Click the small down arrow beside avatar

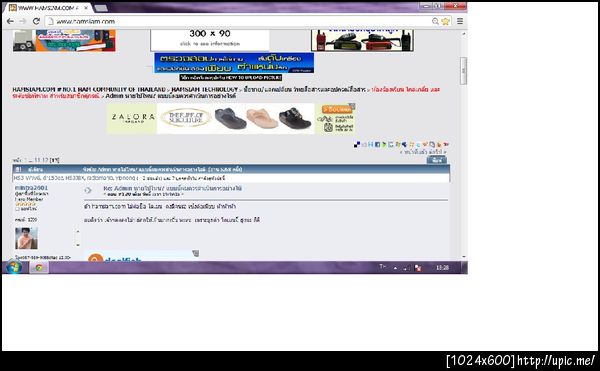coord(78,245)
